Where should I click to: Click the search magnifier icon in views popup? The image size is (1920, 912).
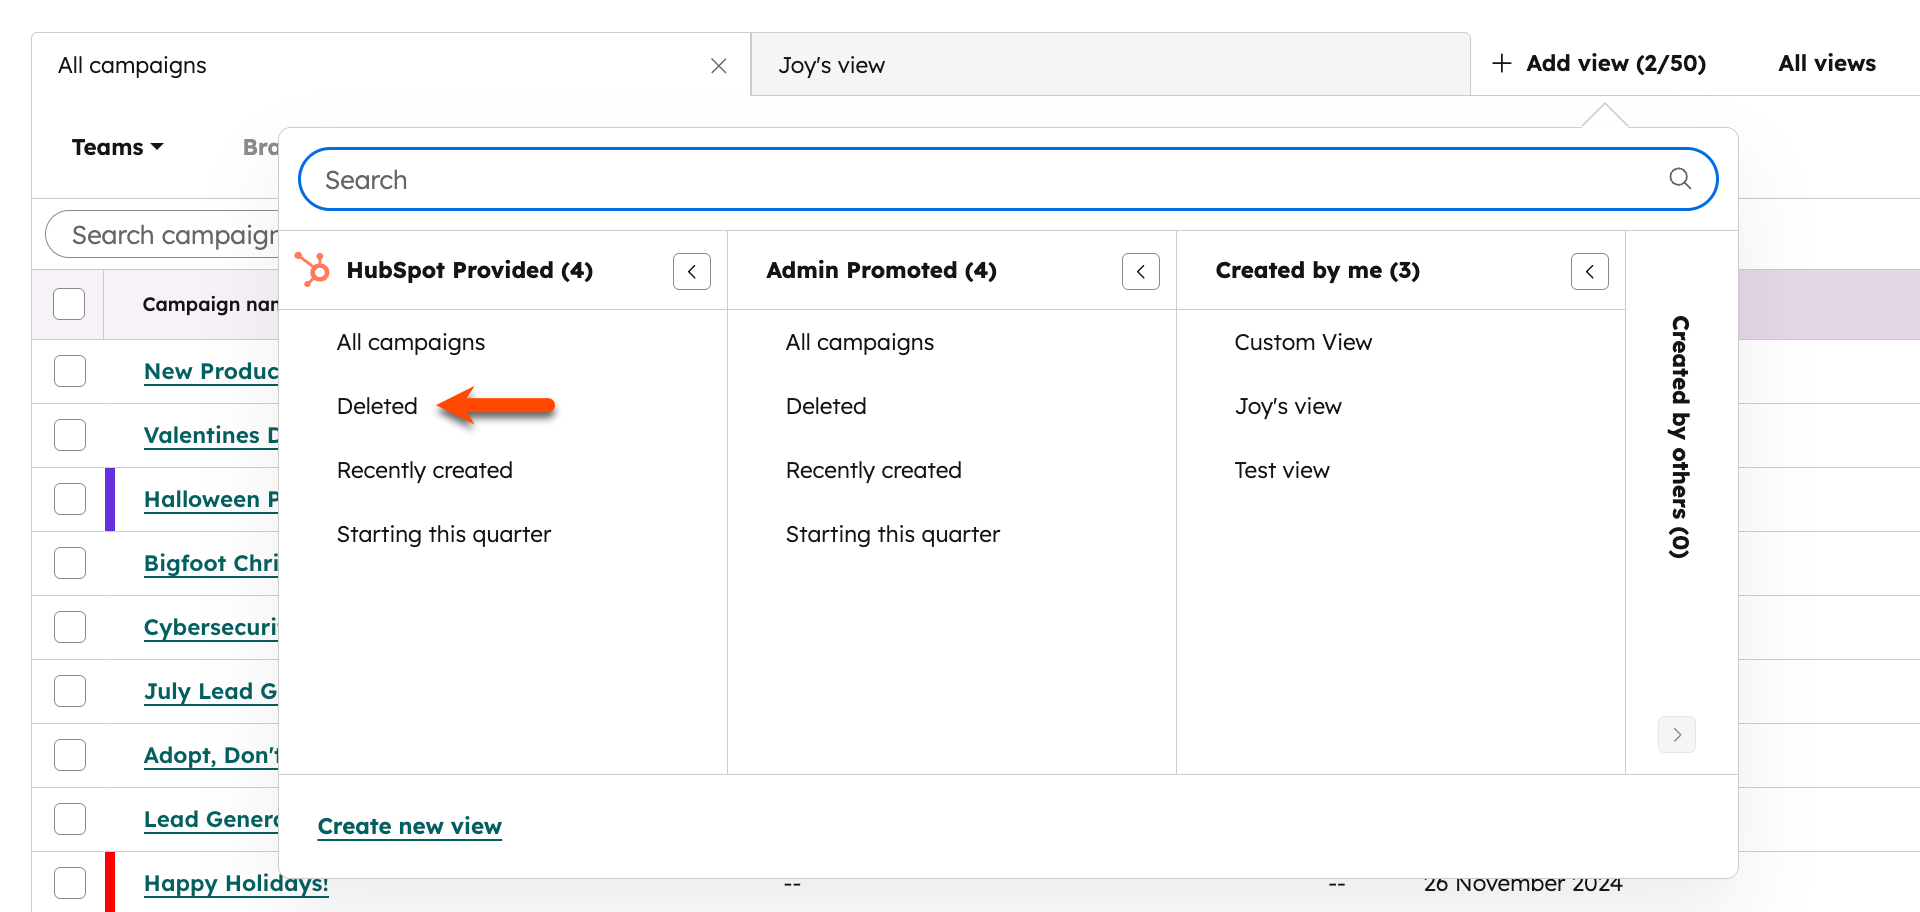point(1680,179)
